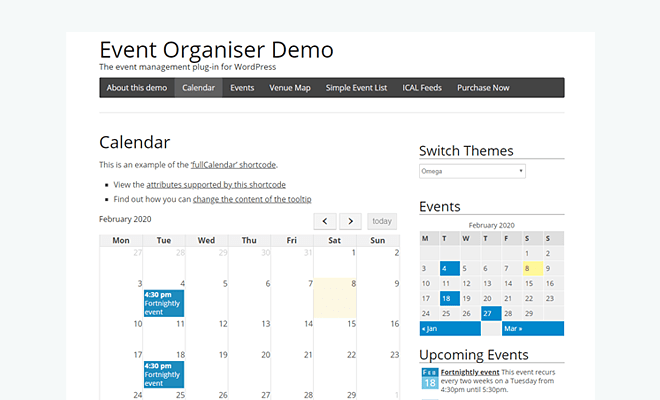Click day 22 in the main calendar
Viewport: 660px width, 400px height.
click(335, 371)
